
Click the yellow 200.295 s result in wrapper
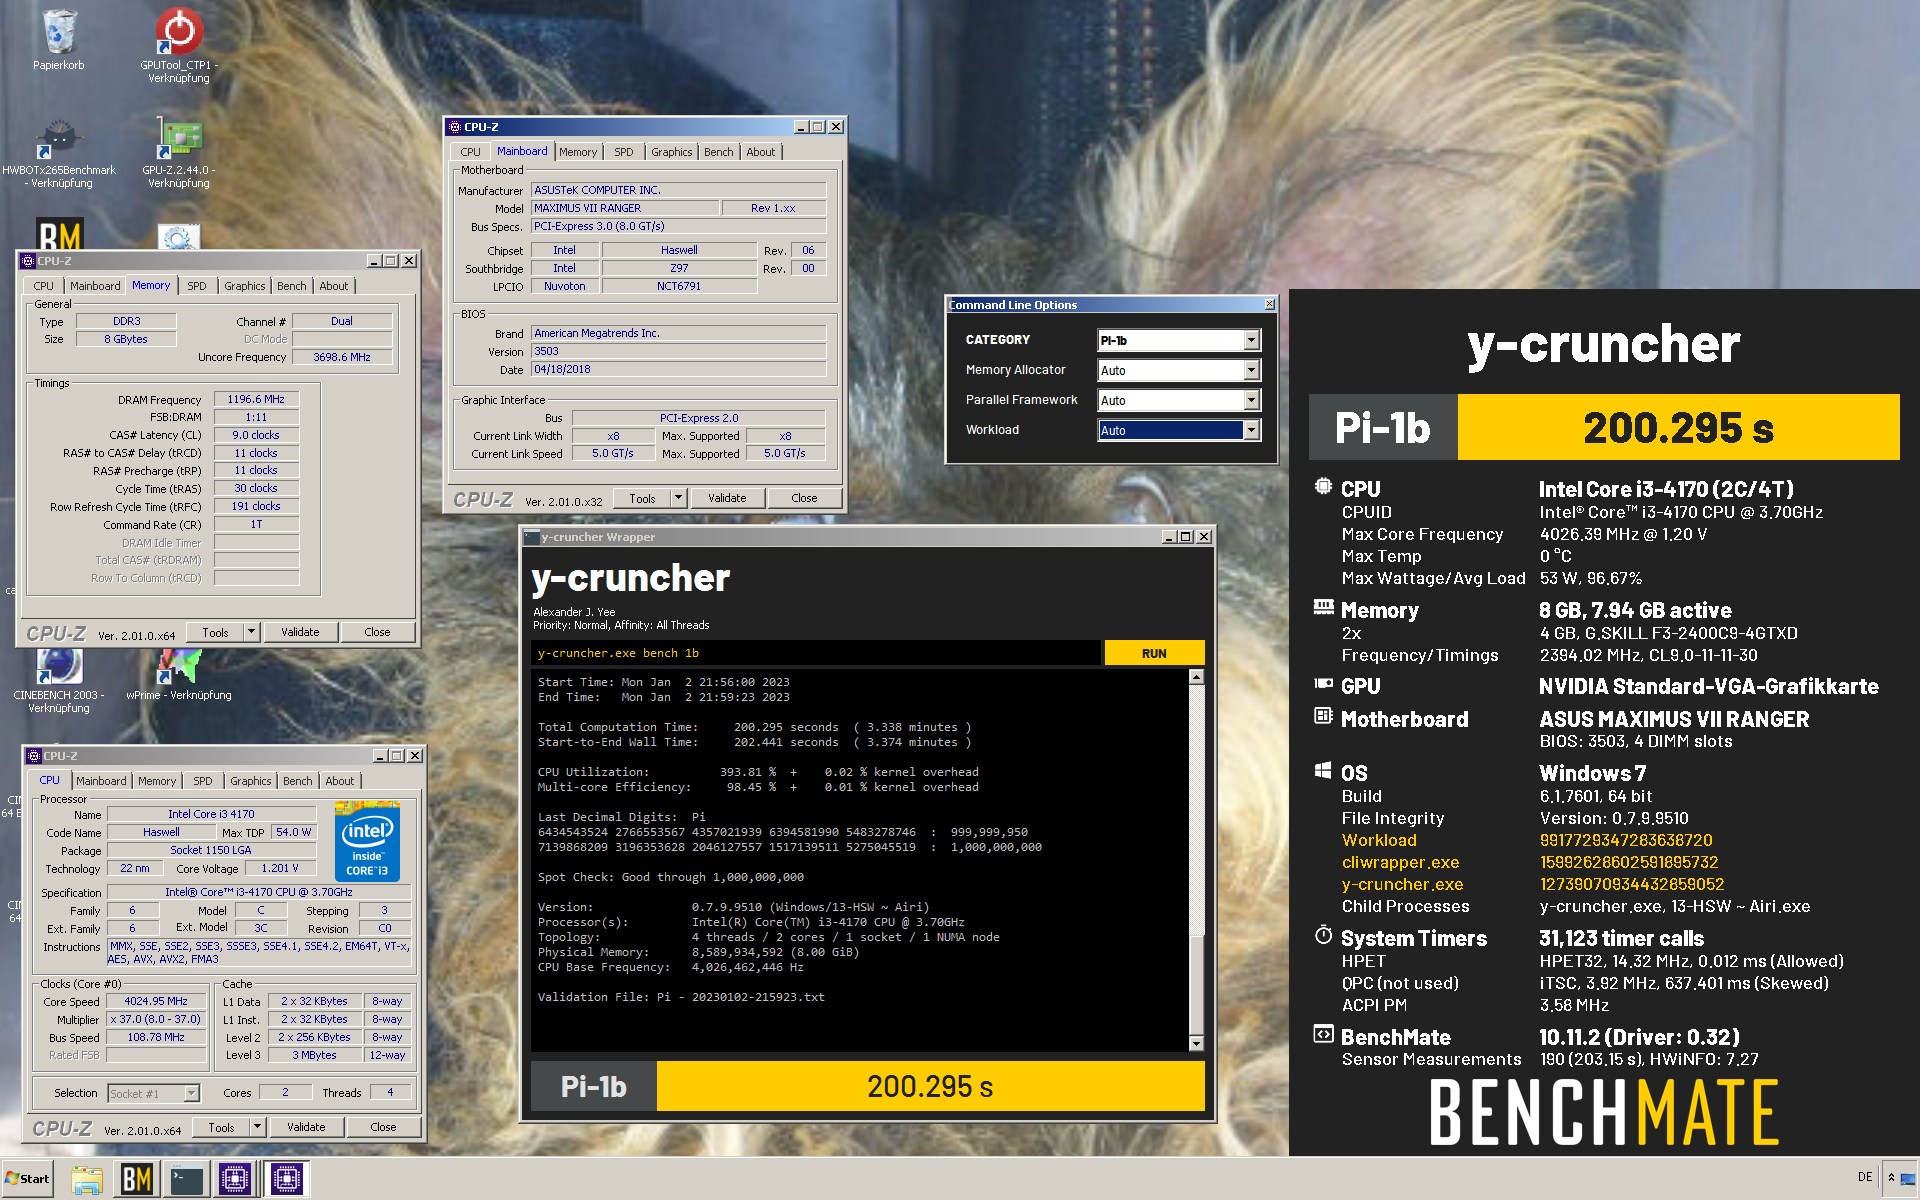point(930,1086)
